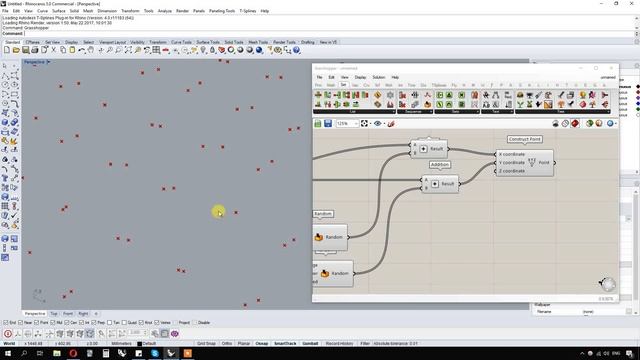
Task: Expand the Sequence panel in Grasshopper ribbon
Action: [x=415, y=111]
